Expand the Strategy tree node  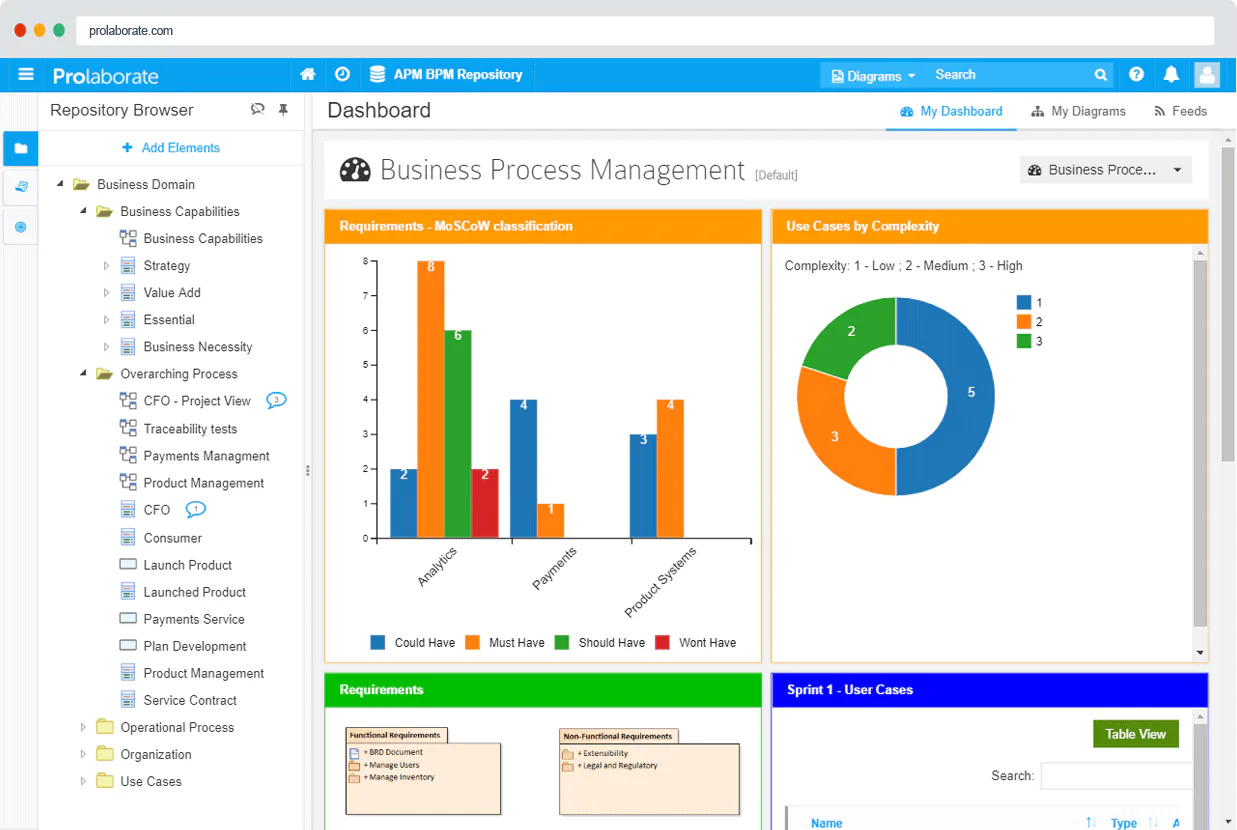click(x=107, y=266)
